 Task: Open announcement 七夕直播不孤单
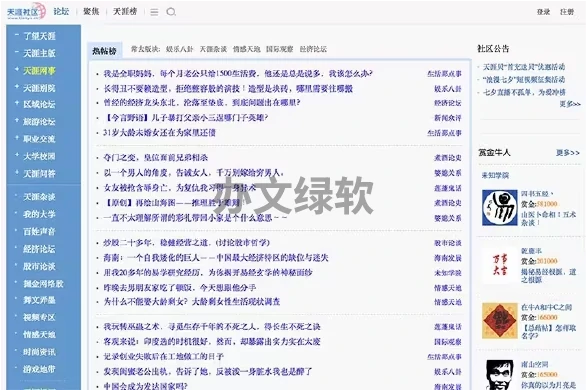[x=524, y=92]
